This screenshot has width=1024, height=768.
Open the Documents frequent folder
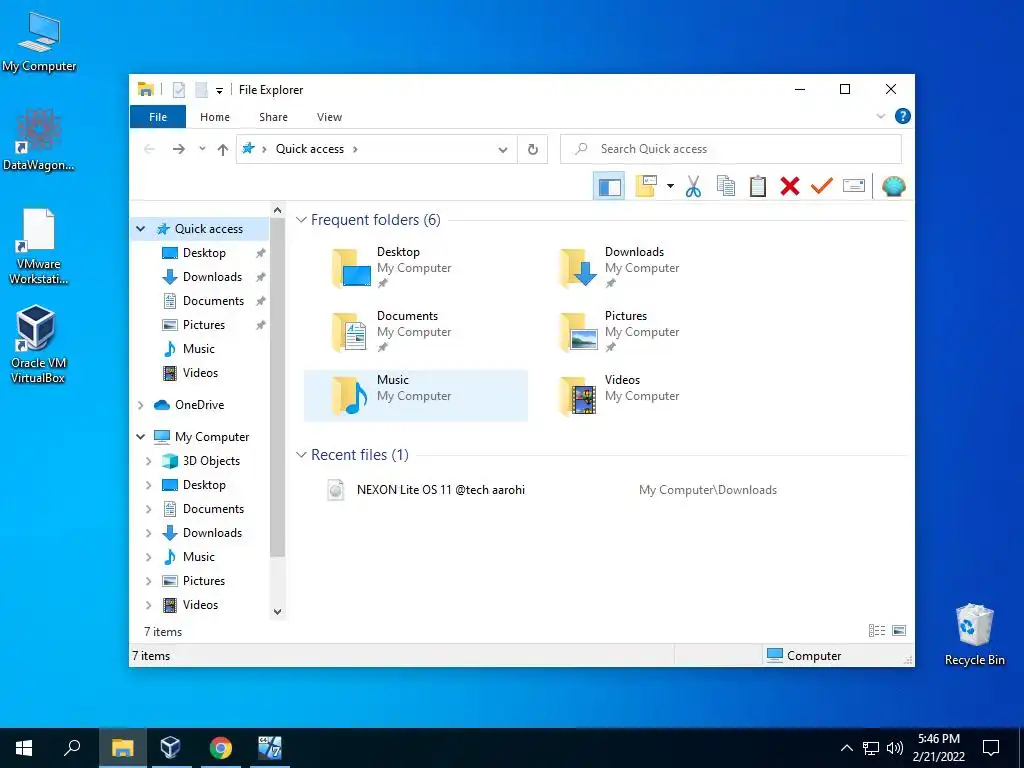pyautogui.click(x=415, y=332)
